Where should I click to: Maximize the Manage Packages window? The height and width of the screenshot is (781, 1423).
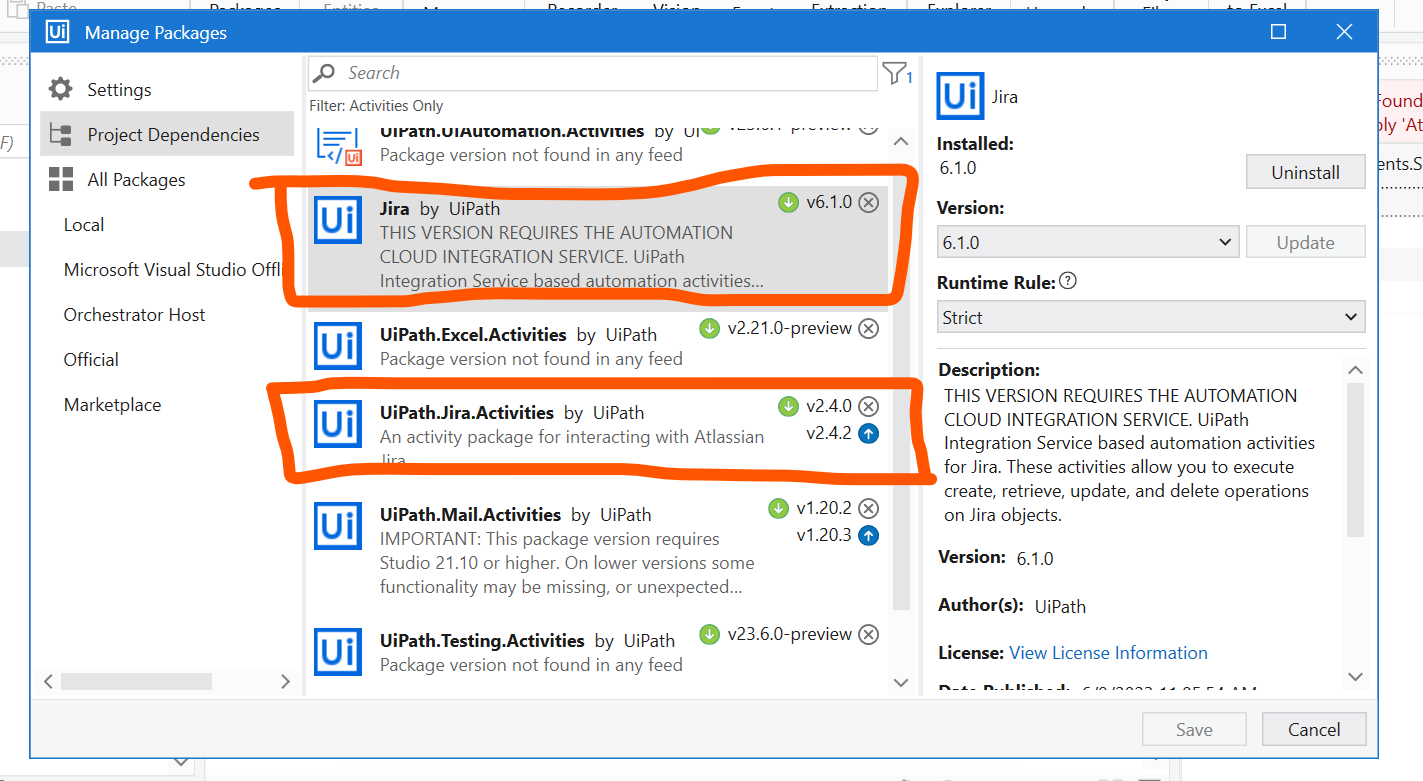pyautogui.click(x=1278, y=32)
